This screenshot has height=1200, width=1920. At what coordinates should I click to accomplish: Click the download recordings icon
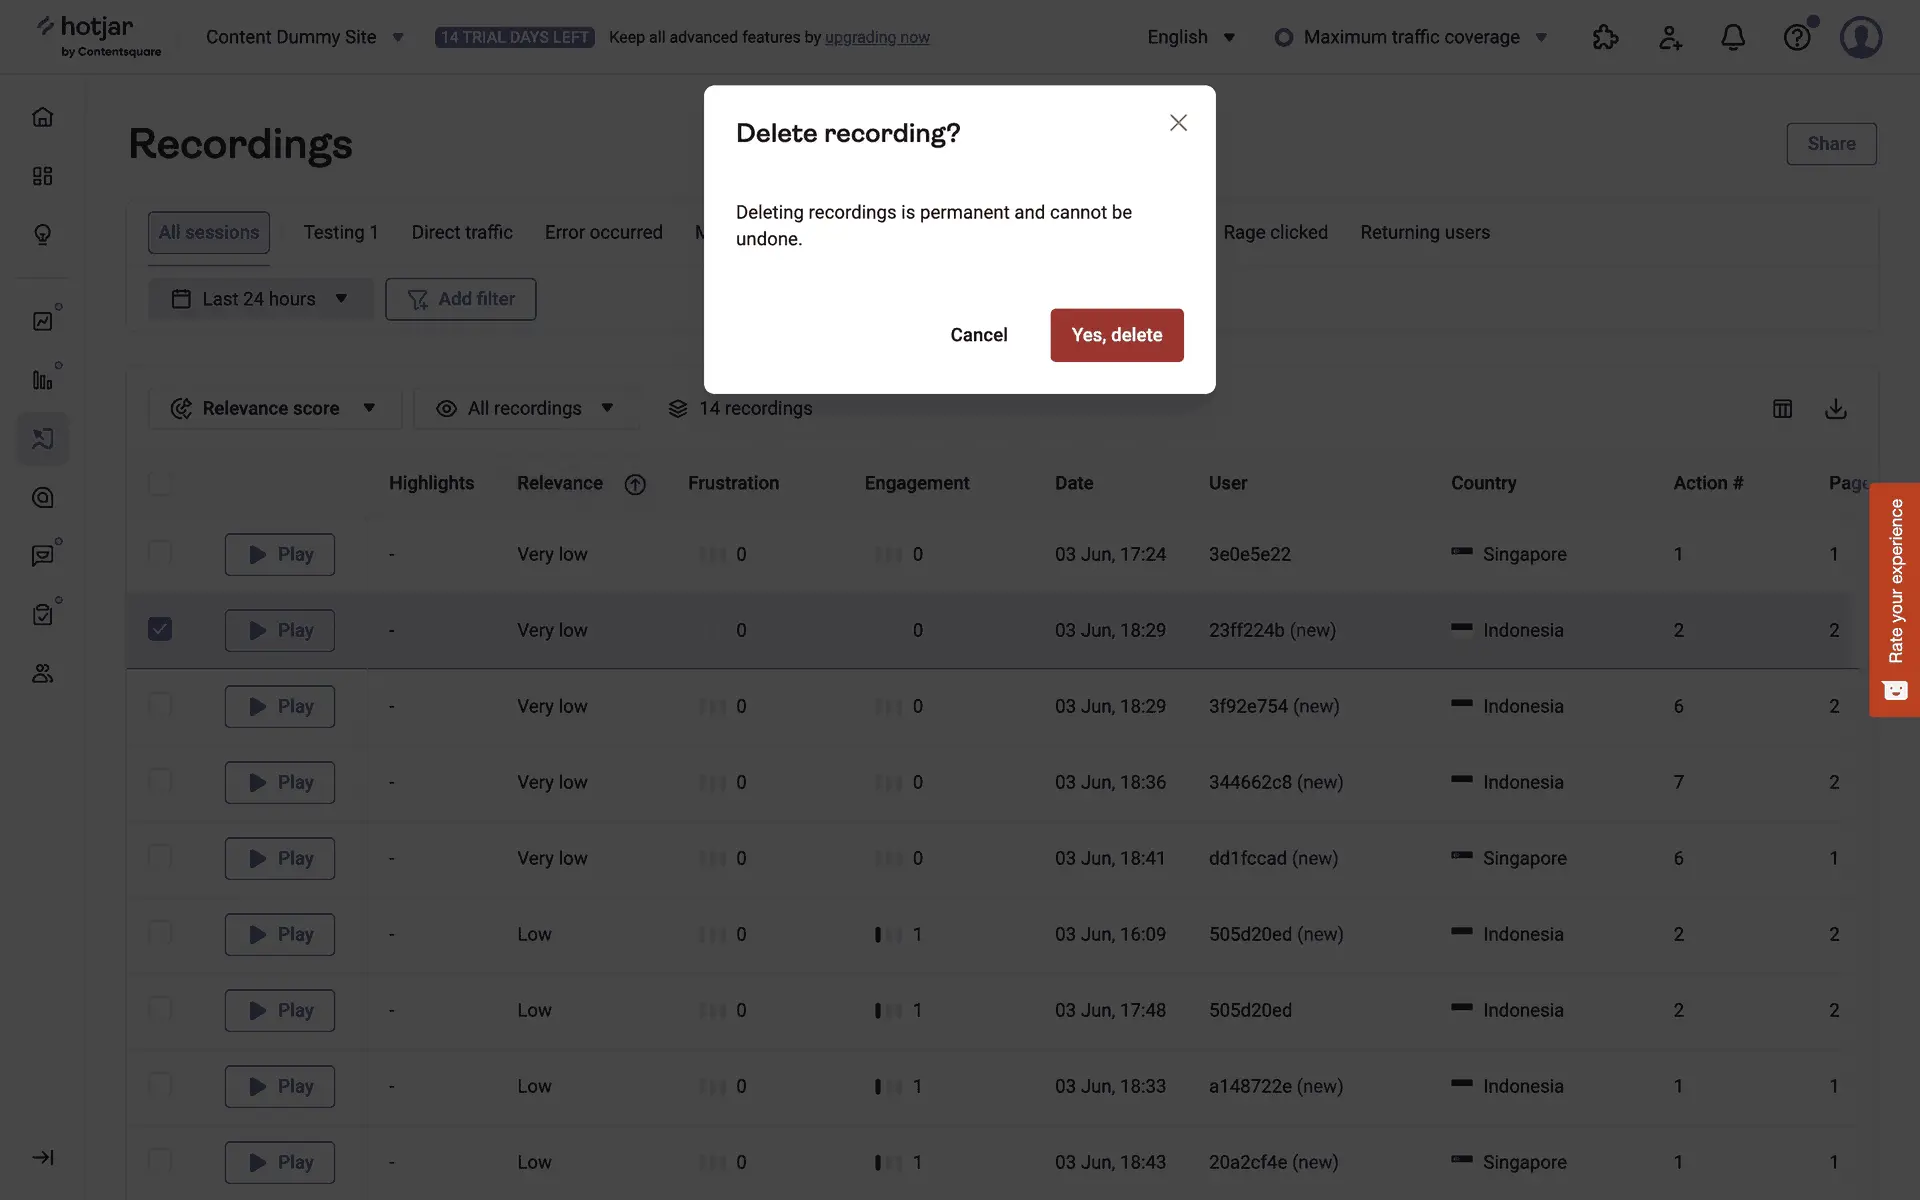pos(1835,408)
